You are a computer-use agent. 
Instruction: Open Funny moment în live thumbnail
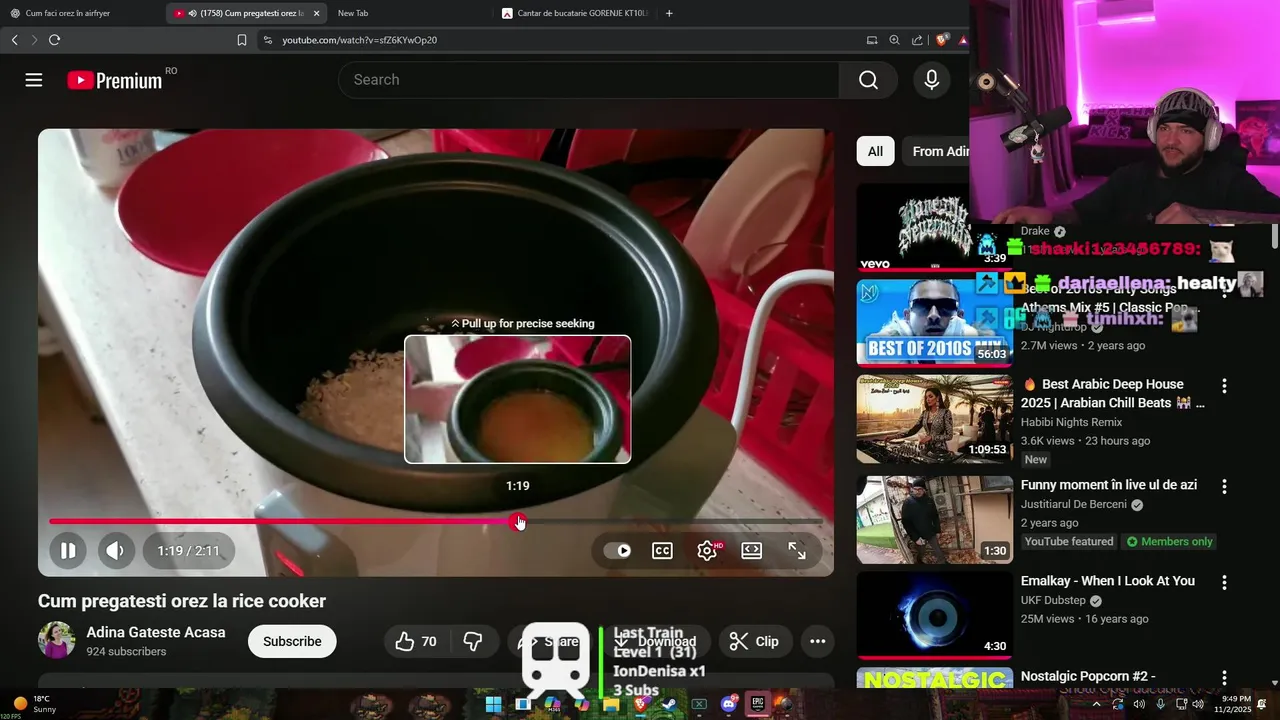coord(934,520)
